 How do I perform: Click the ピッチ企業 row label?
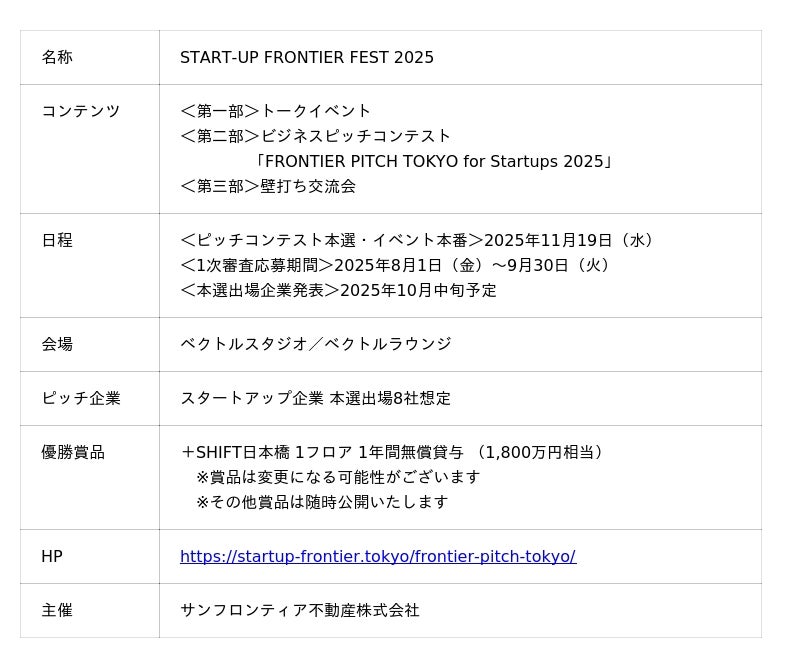pyautogui.click(x=81, y=399)
